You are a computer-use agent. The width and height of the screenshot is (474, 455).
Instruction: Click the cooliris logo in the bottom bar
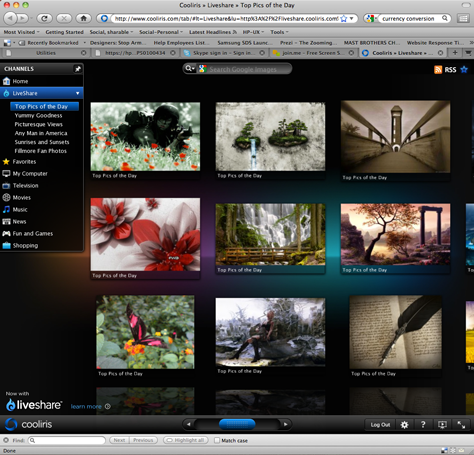coord(29,424)
